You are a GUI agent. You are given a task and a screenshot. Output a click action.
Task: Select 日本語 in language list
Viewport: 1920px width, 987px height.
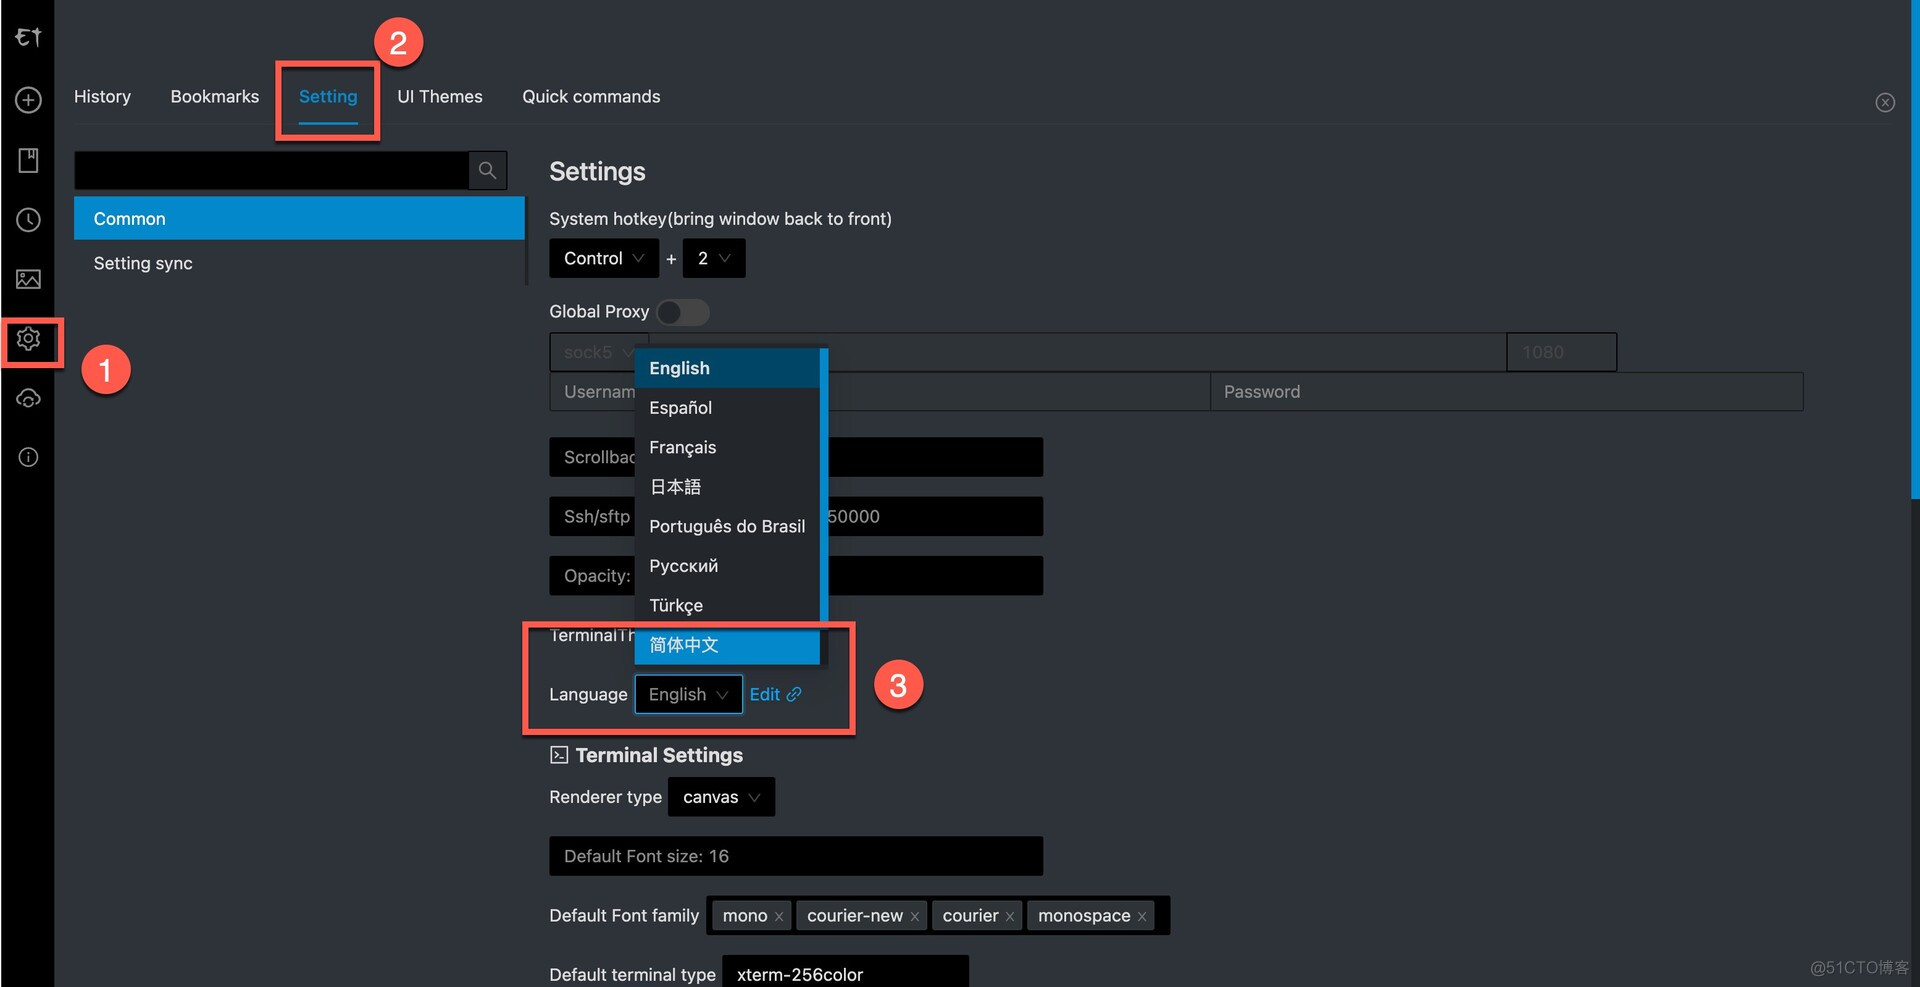tap(727, 487)
